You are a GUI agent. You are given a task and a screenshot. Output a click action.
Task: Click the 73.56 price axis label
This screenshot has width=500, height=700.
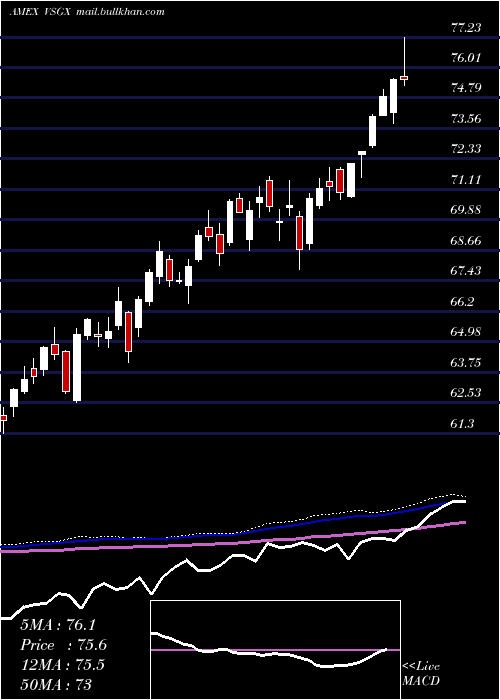tap(466, 119)
